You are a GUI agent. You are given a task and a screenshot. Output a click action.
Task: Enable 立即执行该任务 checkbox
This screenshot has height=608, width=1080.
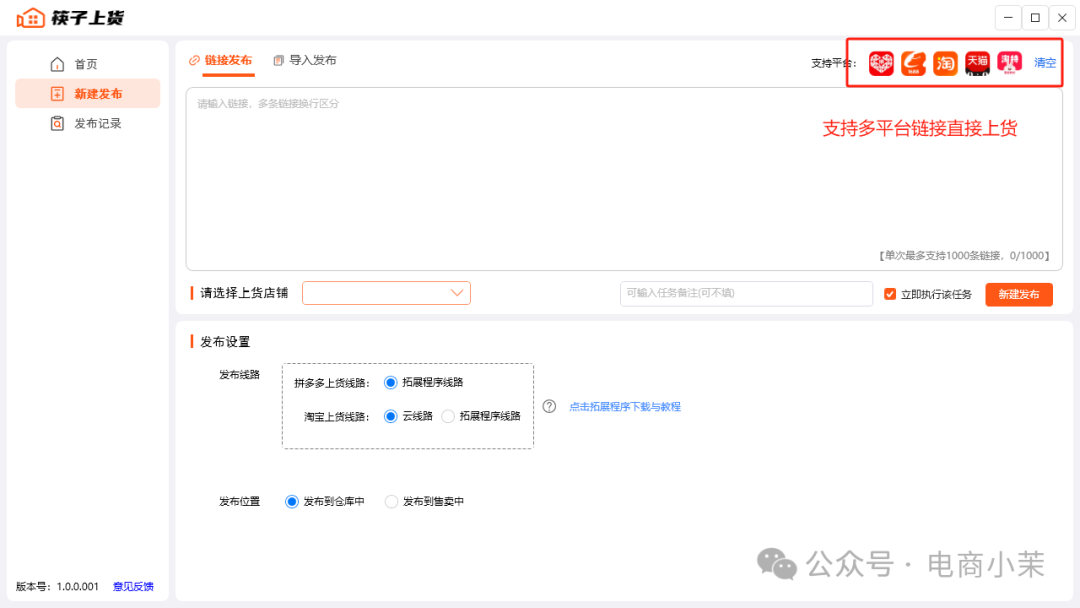889,293
